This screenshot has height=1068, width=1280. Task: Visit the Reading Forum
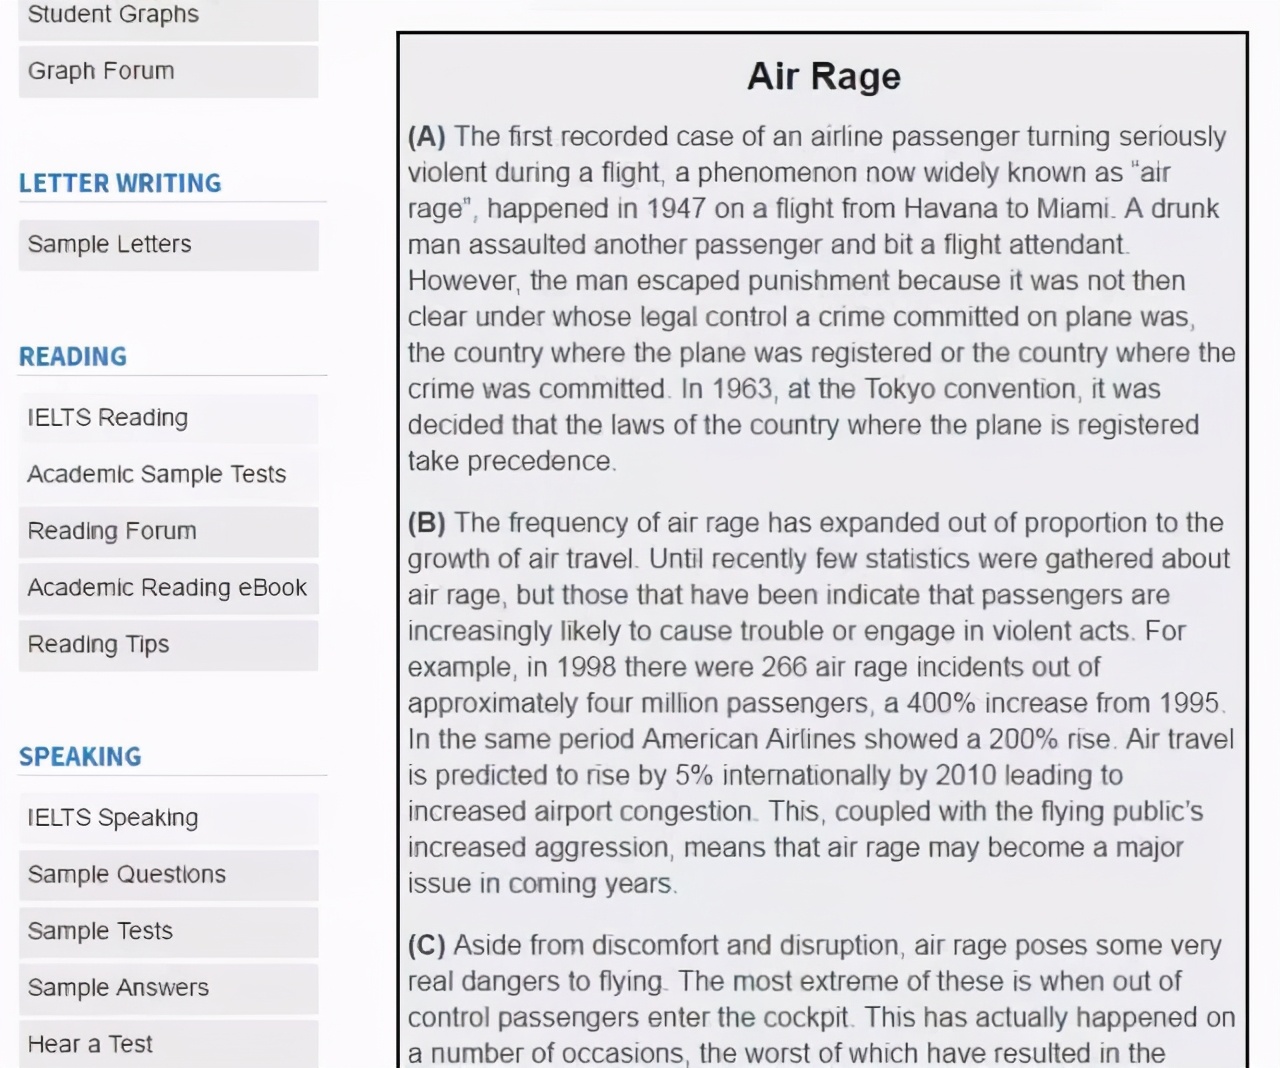(168, 531)
